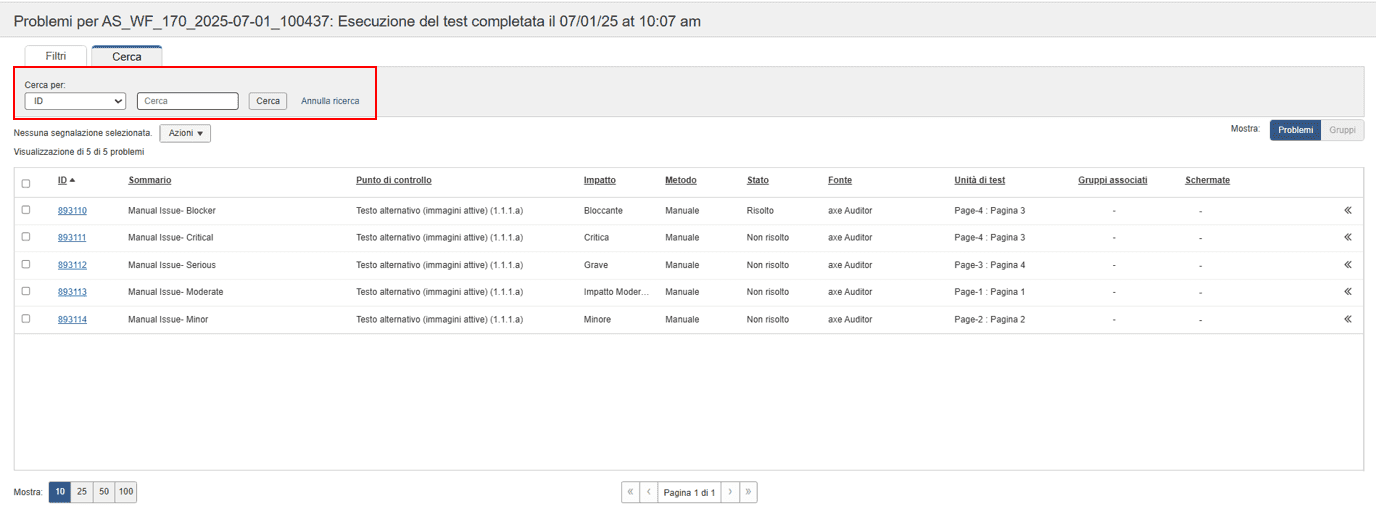Go to first page of results
The image size is (1376, 517).
click(630, 492)
